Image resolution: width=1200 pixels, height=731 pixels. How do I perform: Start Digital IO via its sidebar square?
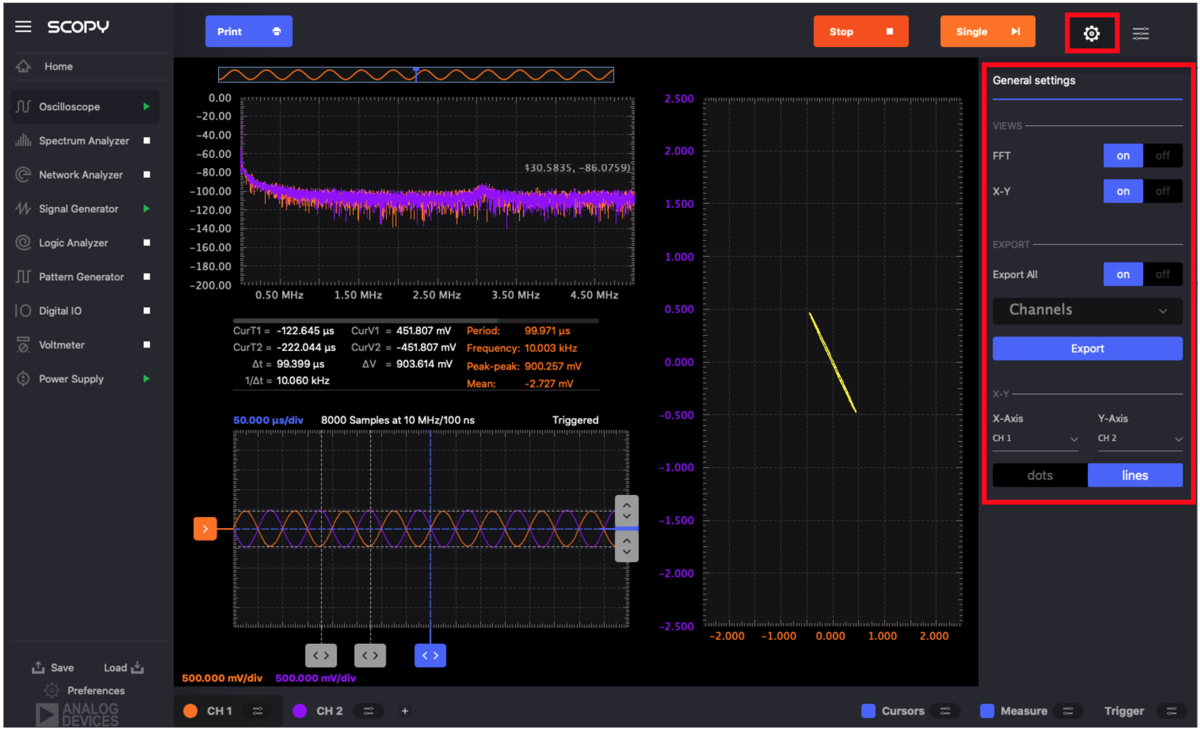[147, 311]
